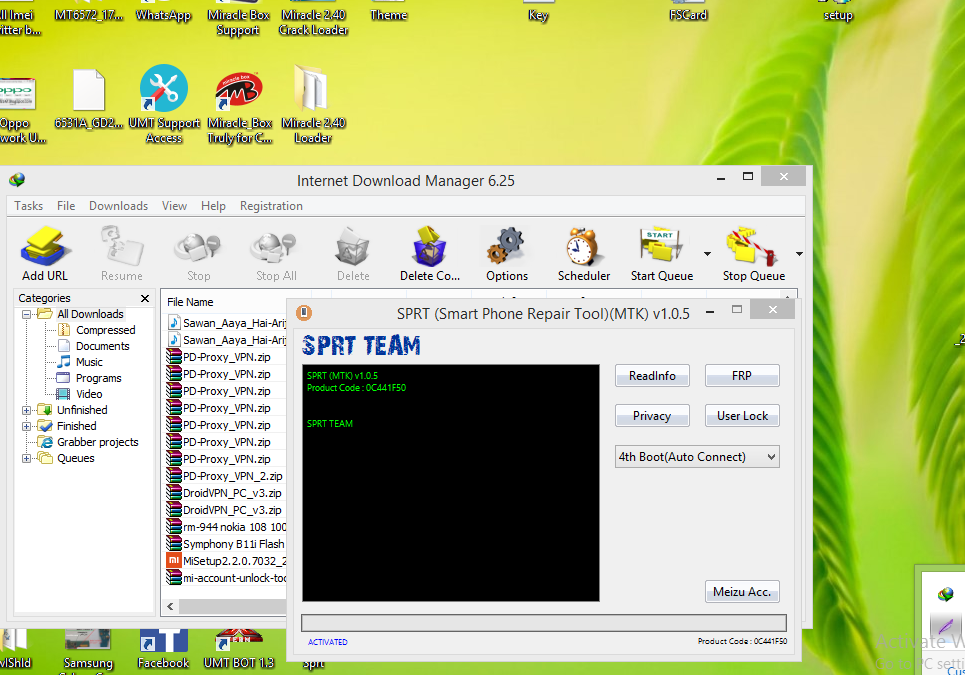Open the Registration menu
Viewport: 965px width, 675px height.
pyautogui.click(x=271, y=205)
